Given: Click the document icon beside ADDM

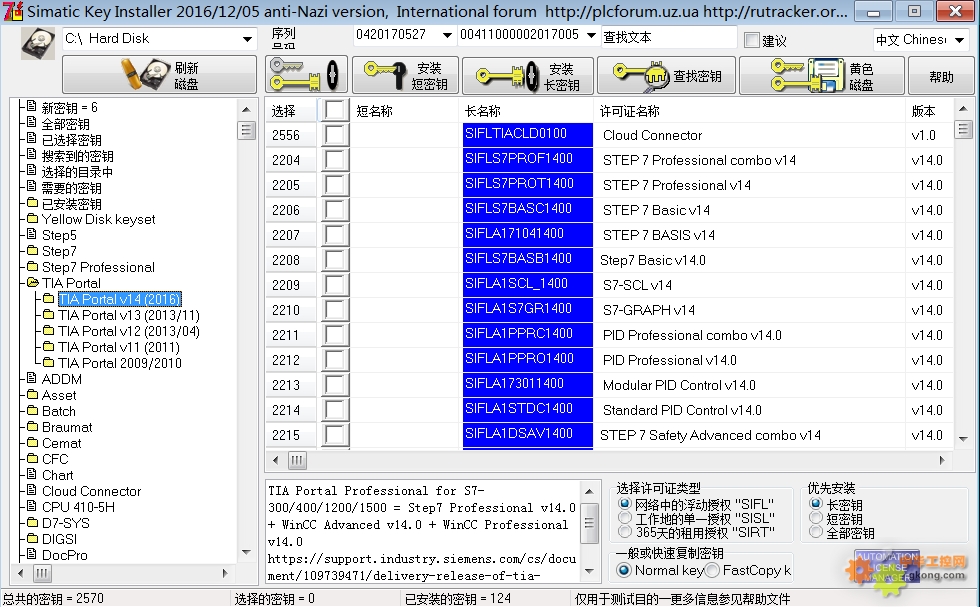Looking at the screenshot, I should tap(32, 379).
